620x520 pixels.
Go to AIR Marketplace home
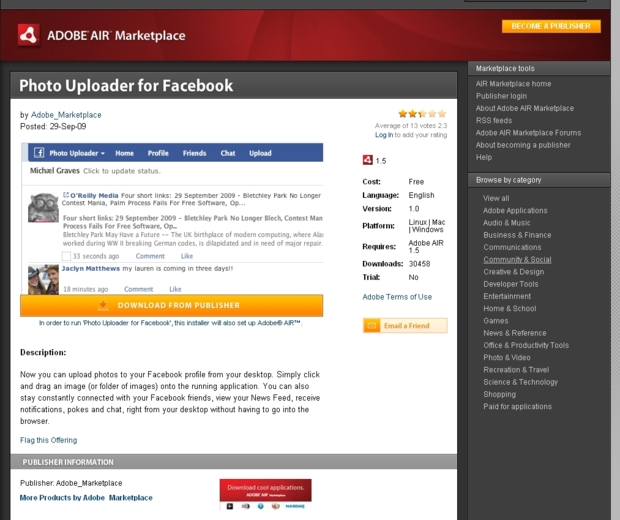click(x=513, y=83)
